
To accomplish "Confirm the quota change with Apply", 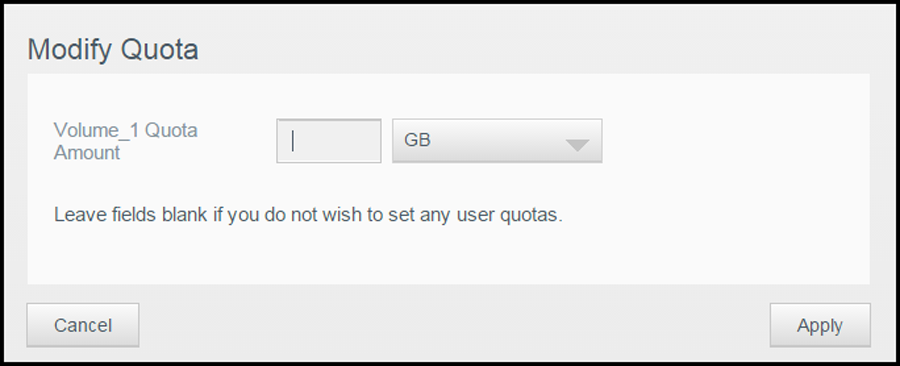I will pyautogui.click(x=820, y=325).
